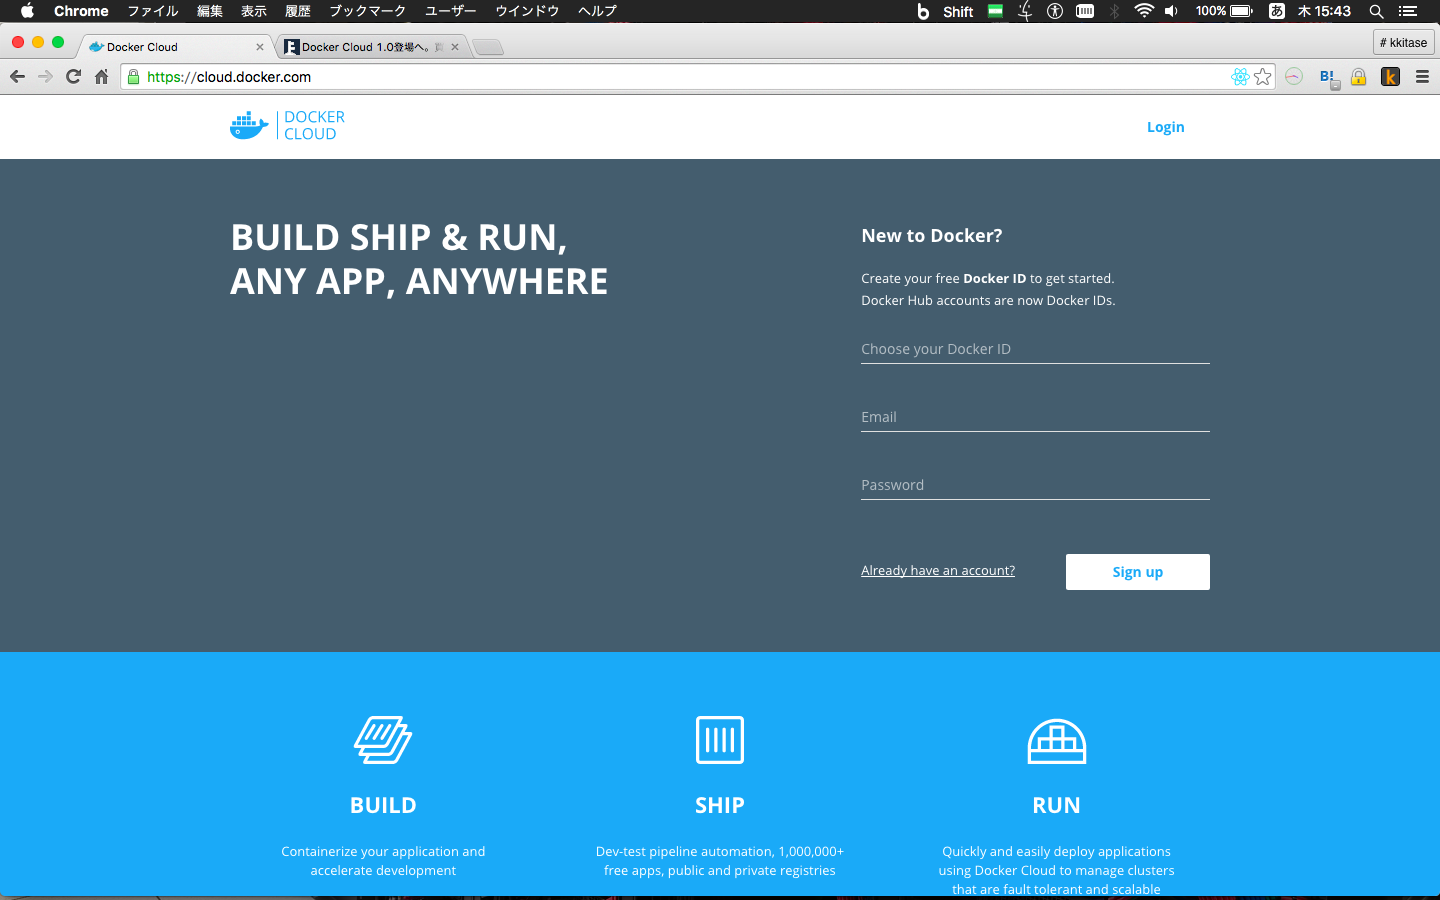Reload the page
The image size is (1440, 900).
click(72, 76)
